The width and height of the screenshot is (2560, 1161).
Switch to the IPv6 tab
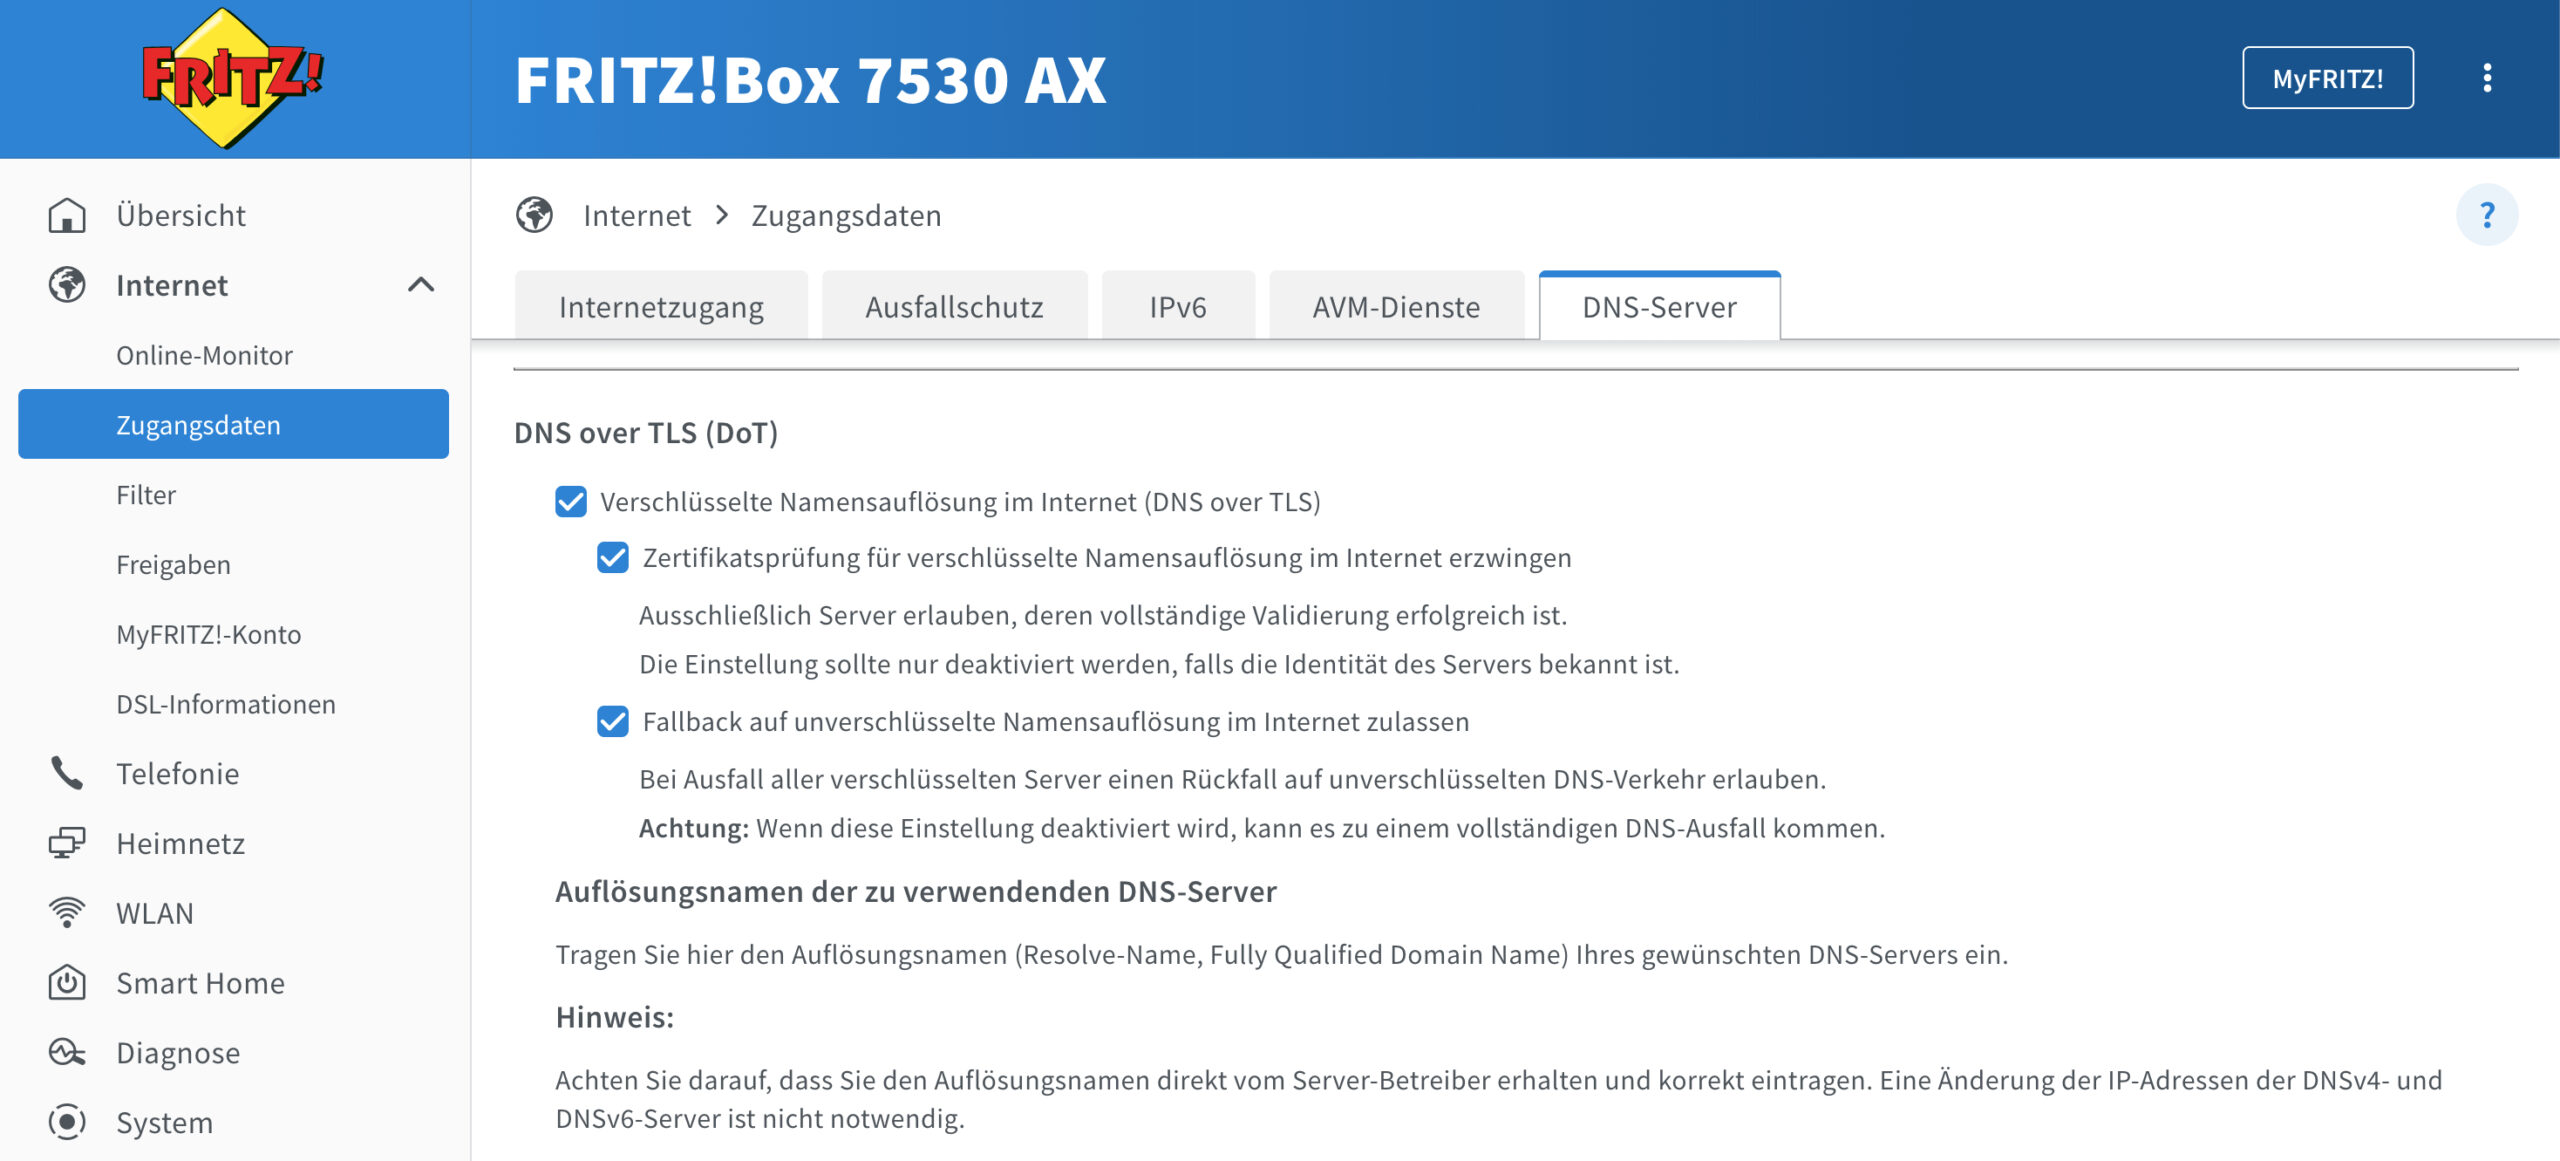[x=1177, y=307]
